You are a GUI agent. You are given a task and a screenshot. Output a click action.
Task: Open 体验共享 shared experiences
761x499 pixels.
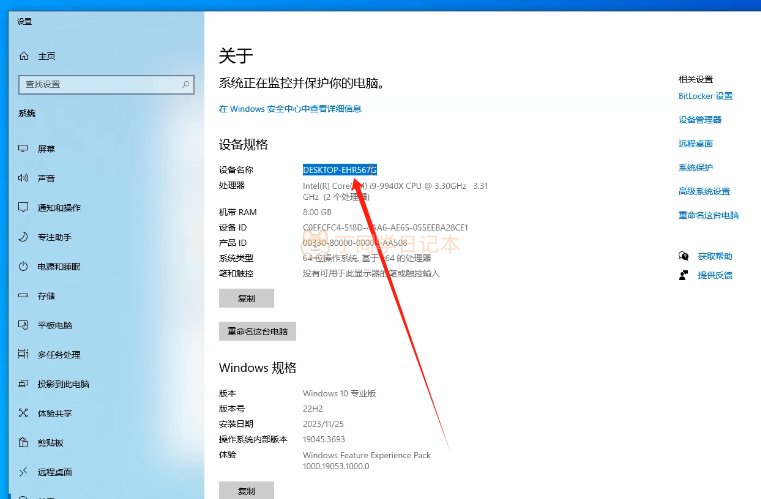[45, 413]
